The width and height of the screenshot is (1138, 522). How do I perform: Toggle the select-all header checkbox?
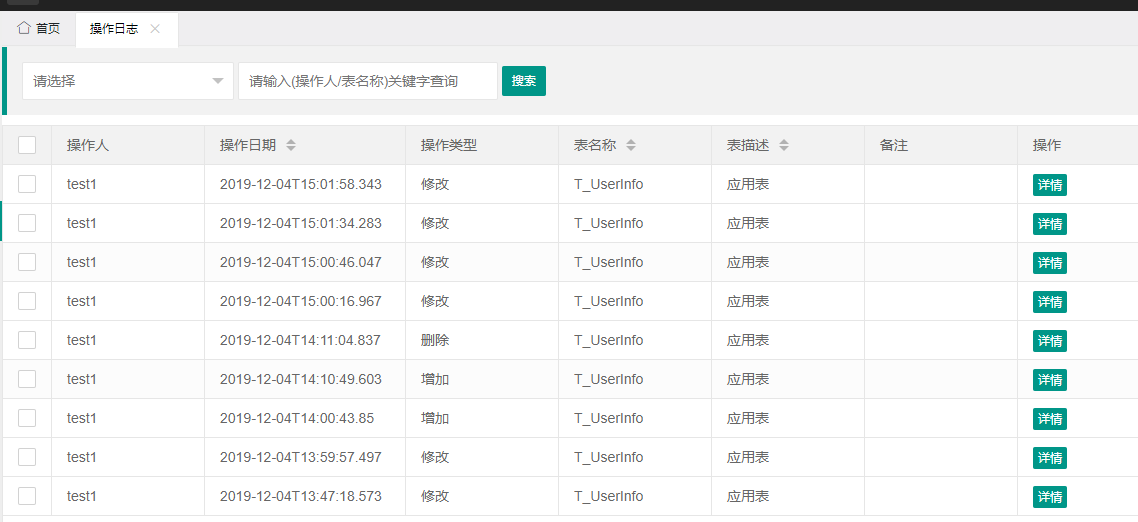27,145
